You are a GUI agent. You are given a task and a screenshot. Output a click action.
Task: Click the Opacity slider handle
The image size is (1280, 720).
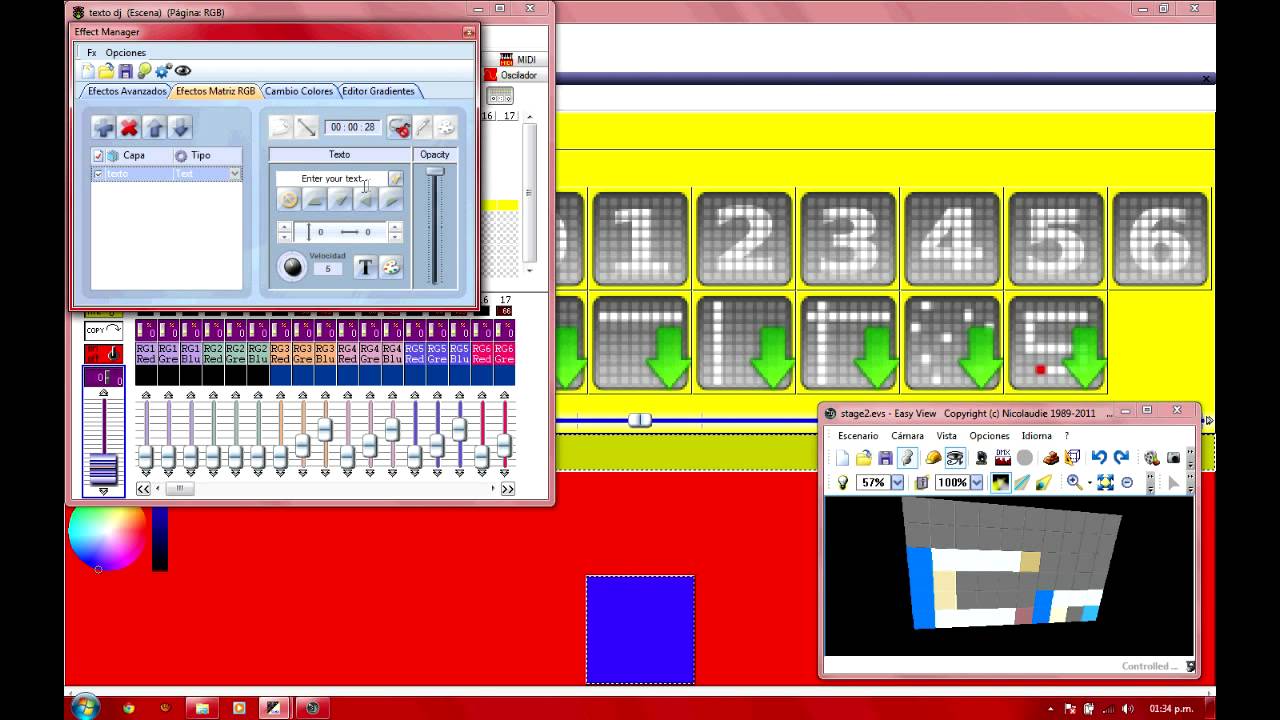tap(435, 172)
